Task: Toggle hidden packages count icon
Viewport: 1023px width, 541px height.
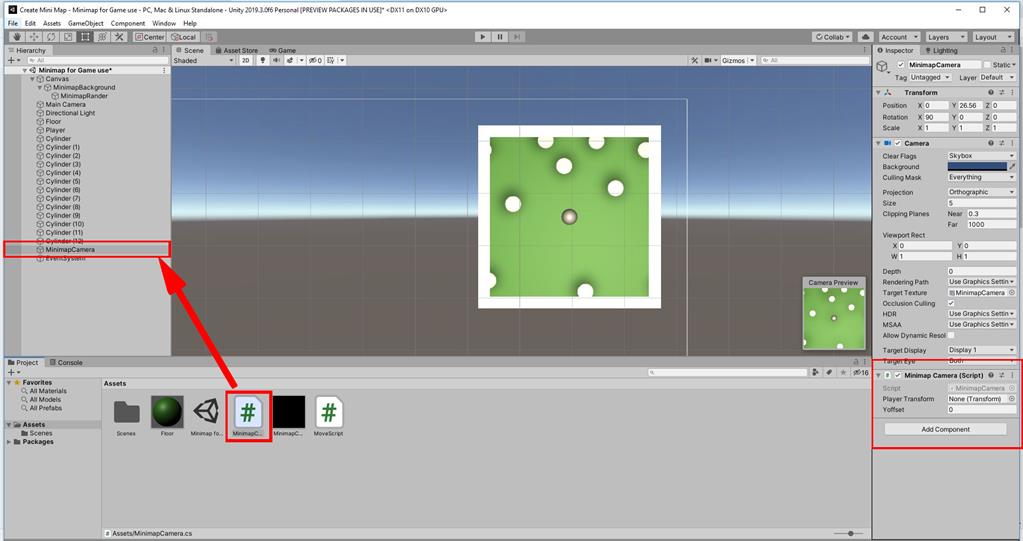Action: pyautogui.click(x=861, y=373)
